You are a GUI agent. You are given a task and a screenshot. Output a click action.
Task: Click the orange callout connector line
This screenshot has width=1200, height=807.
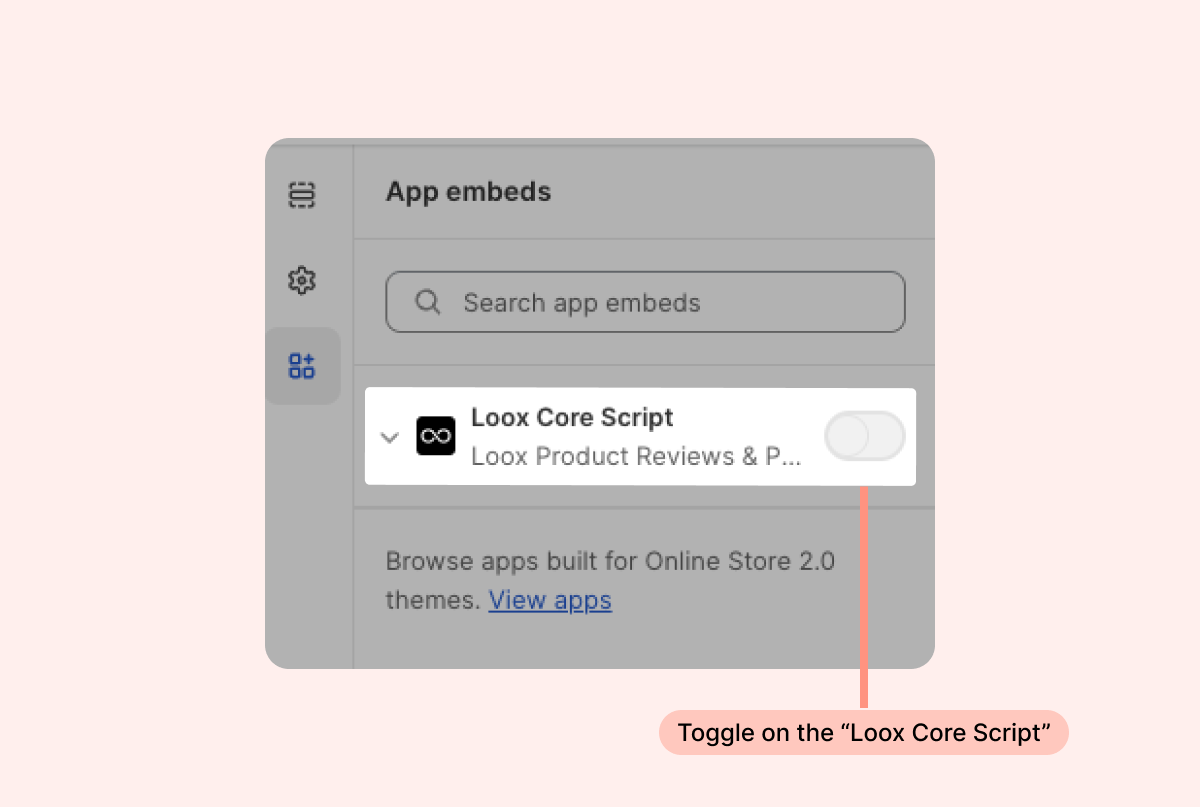pos(864,600)
